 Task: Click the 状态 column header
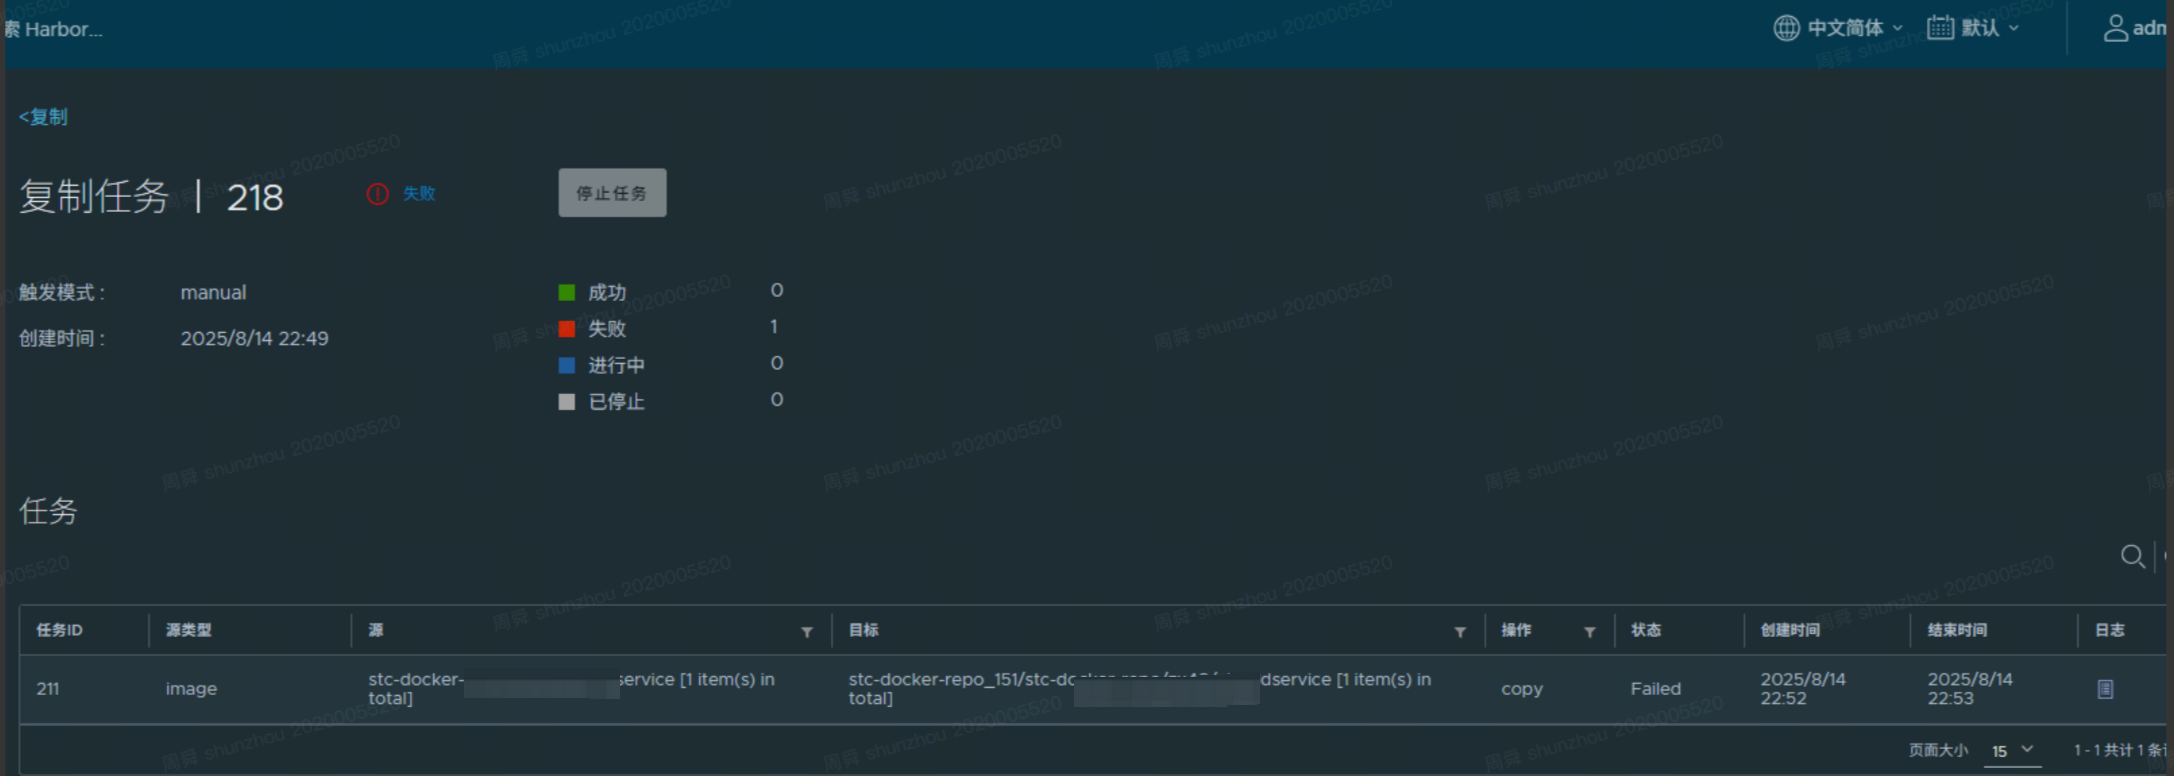coord(1646,630)
